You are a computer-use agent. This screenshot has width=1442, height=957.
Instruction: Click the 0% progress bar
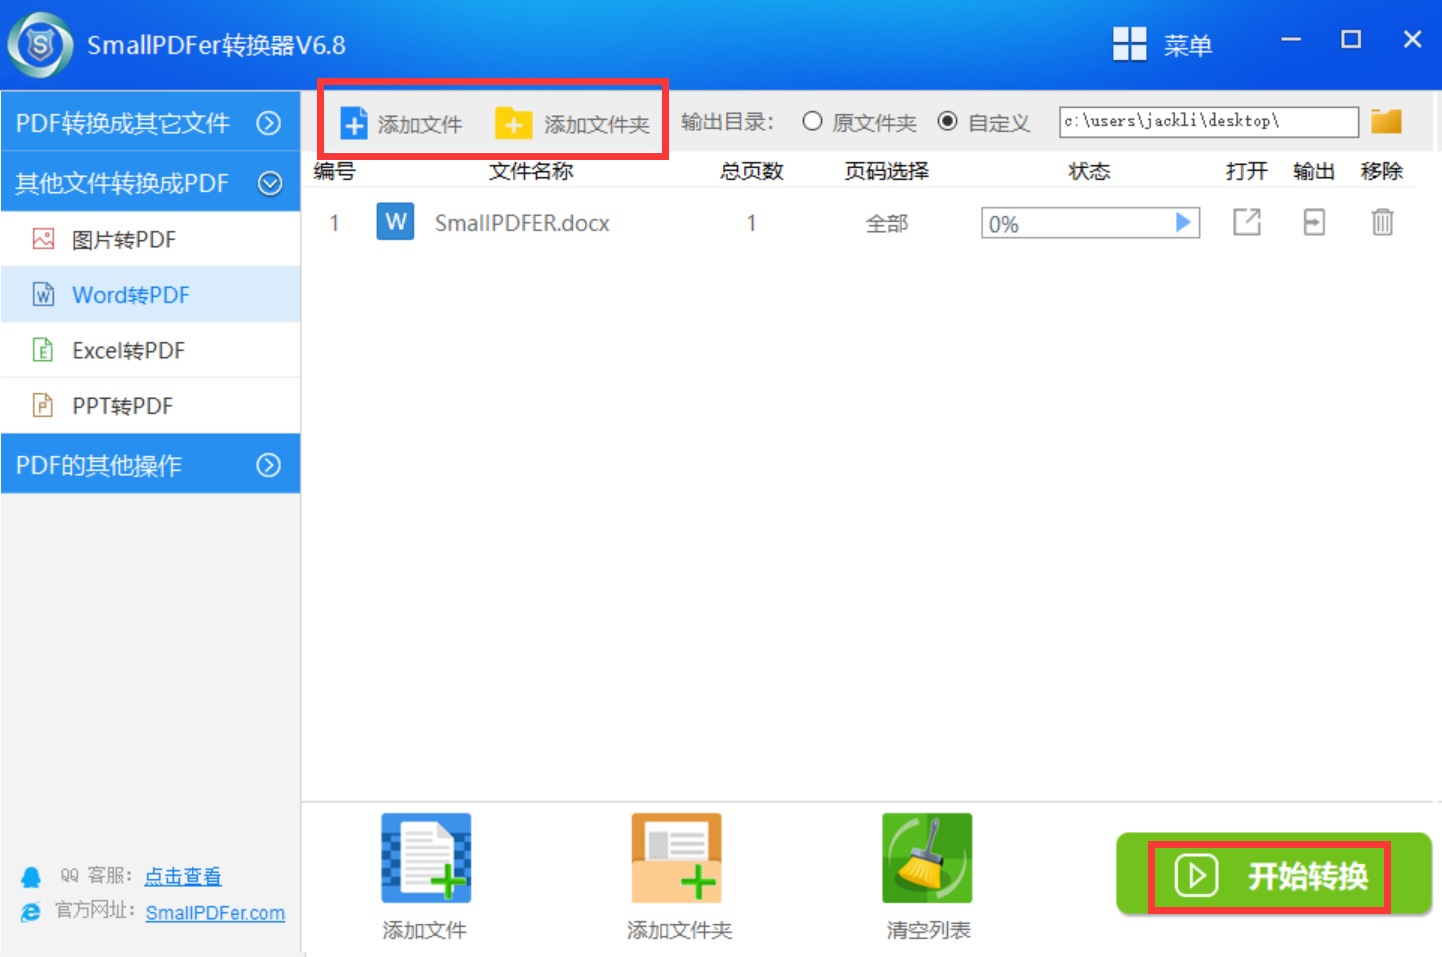point(1090,223)
